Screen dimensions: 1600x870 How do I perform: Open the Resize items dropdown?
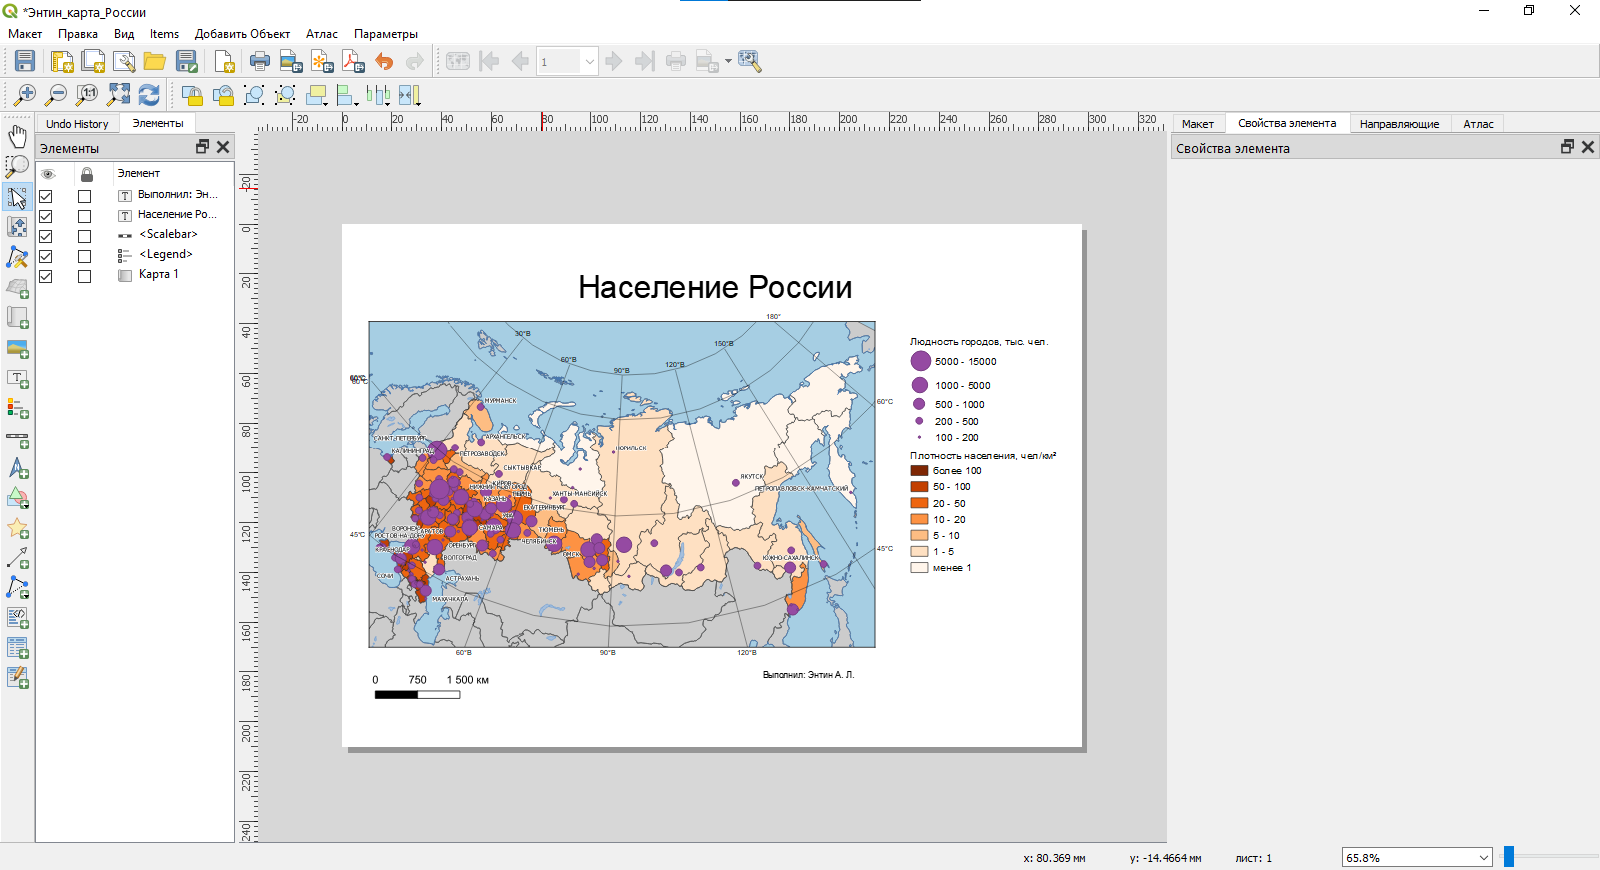click(x=410, y=95)
